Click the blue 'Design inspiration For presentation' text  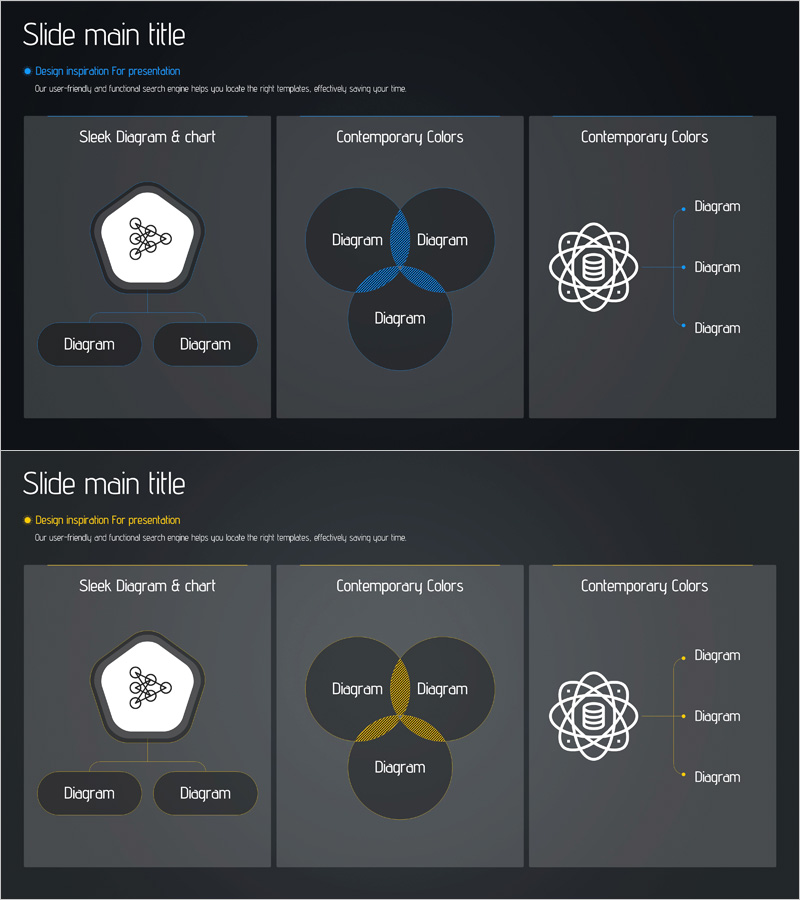tap(108, 72)
